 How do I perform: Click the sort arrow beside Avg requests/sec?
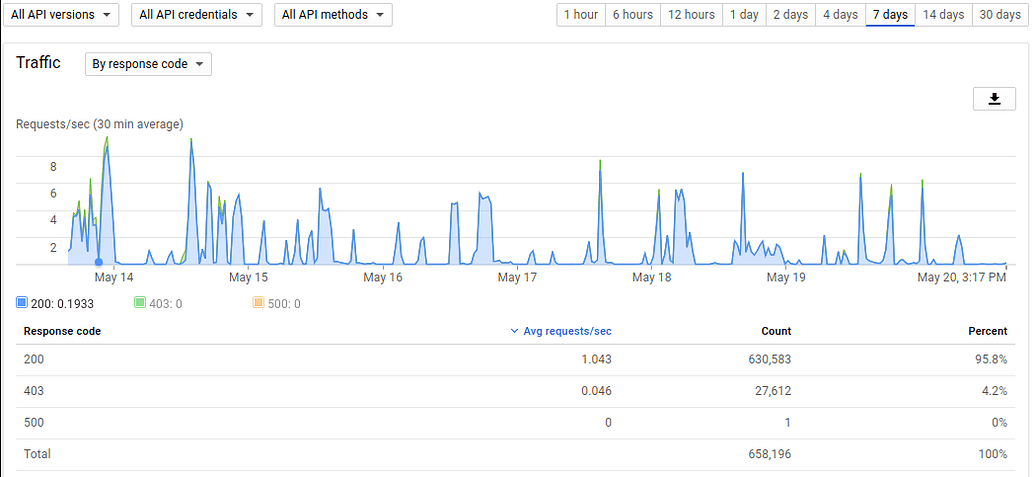[x=514, y=331]
